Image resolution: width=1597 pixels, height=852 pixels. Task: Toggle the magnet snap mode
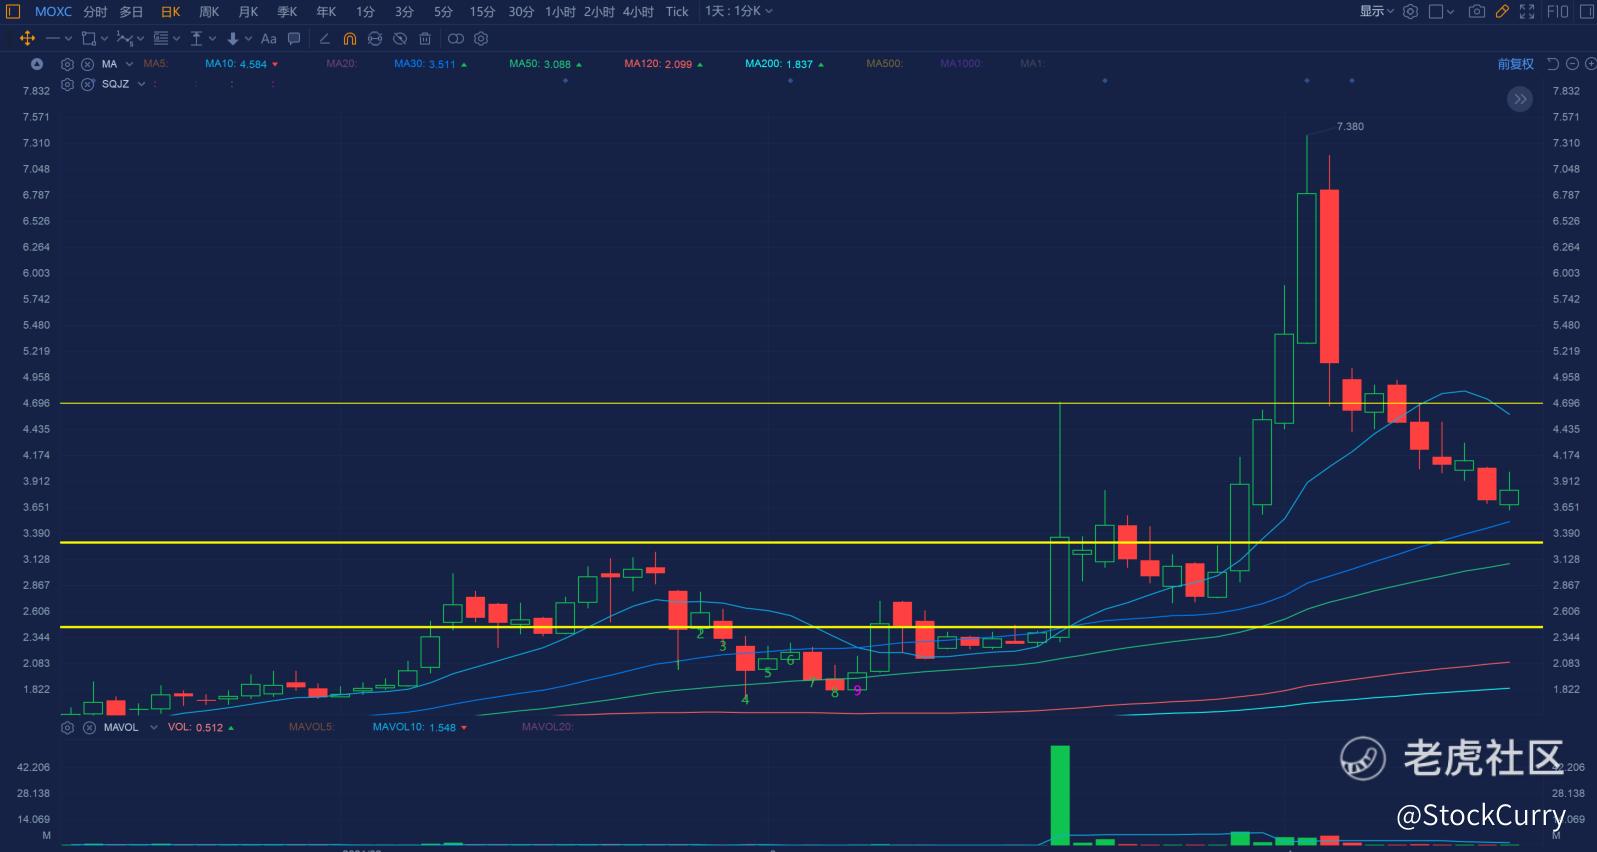tap(350, 39)
